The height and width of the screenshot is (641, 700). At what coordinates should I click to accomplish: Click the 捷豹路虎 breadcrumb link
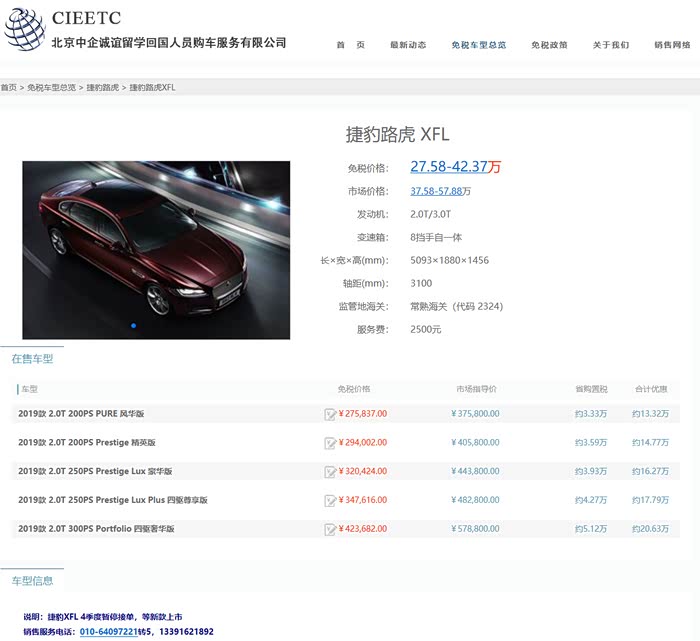point(103,88)
